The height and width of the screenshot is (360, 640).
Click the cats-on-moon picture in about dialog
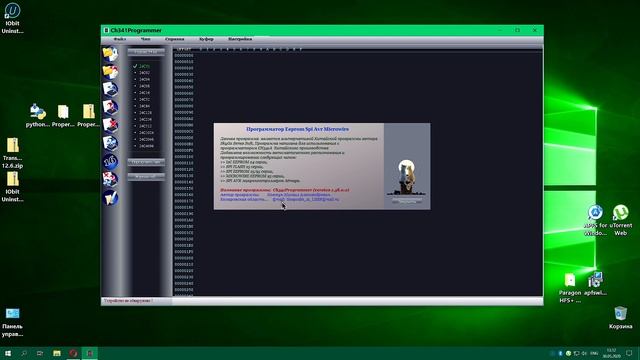tap(407, 177)
